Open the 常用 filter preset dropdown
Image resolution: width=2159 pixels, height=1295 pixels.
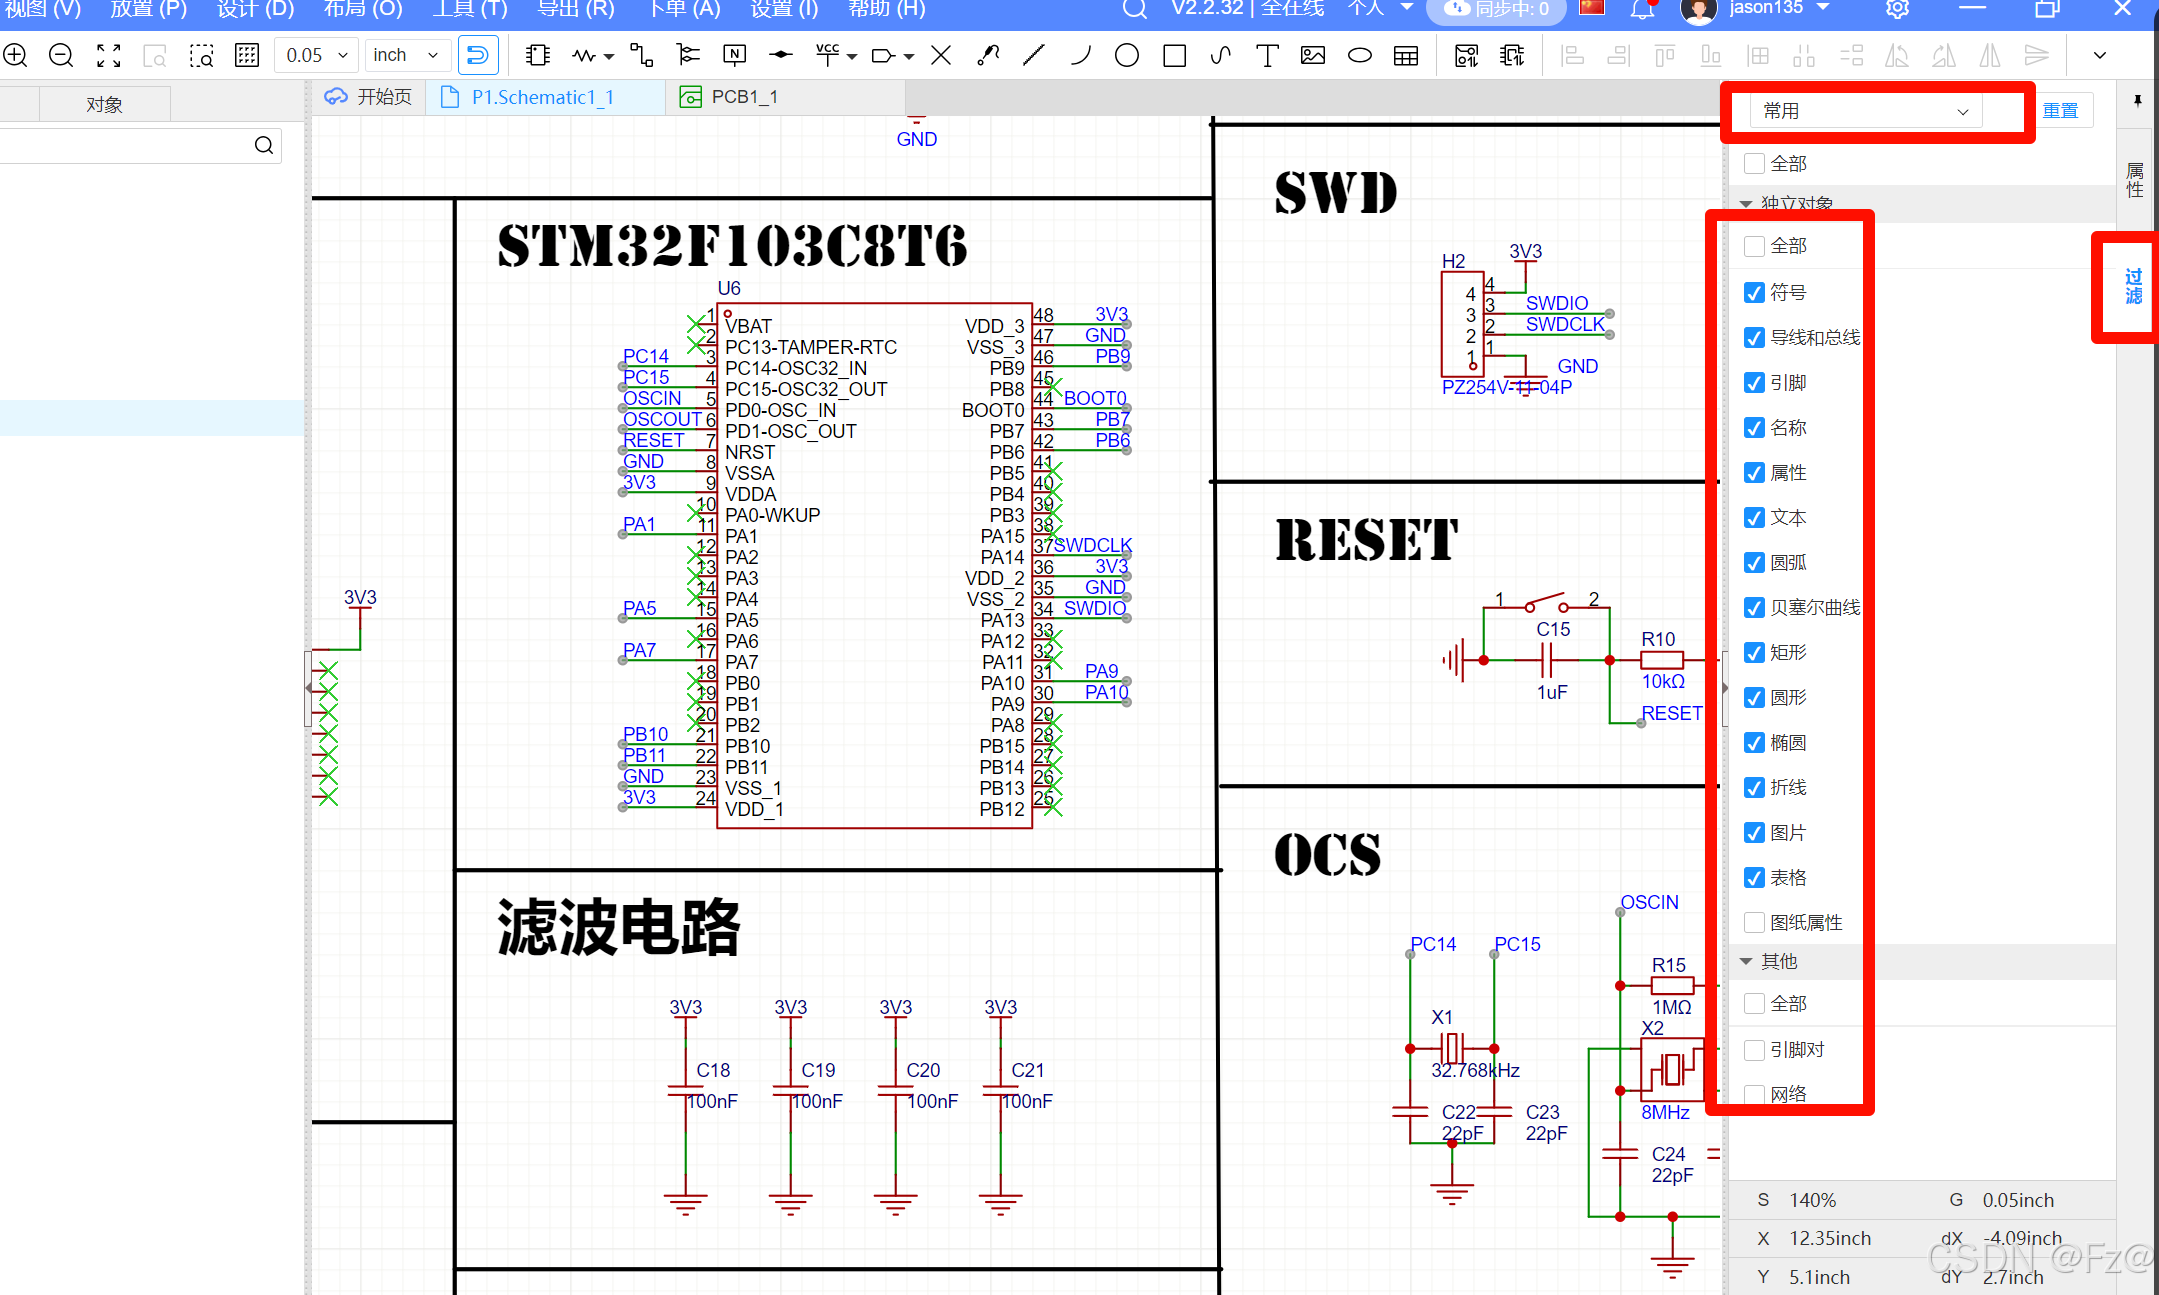click(1864, 111)
